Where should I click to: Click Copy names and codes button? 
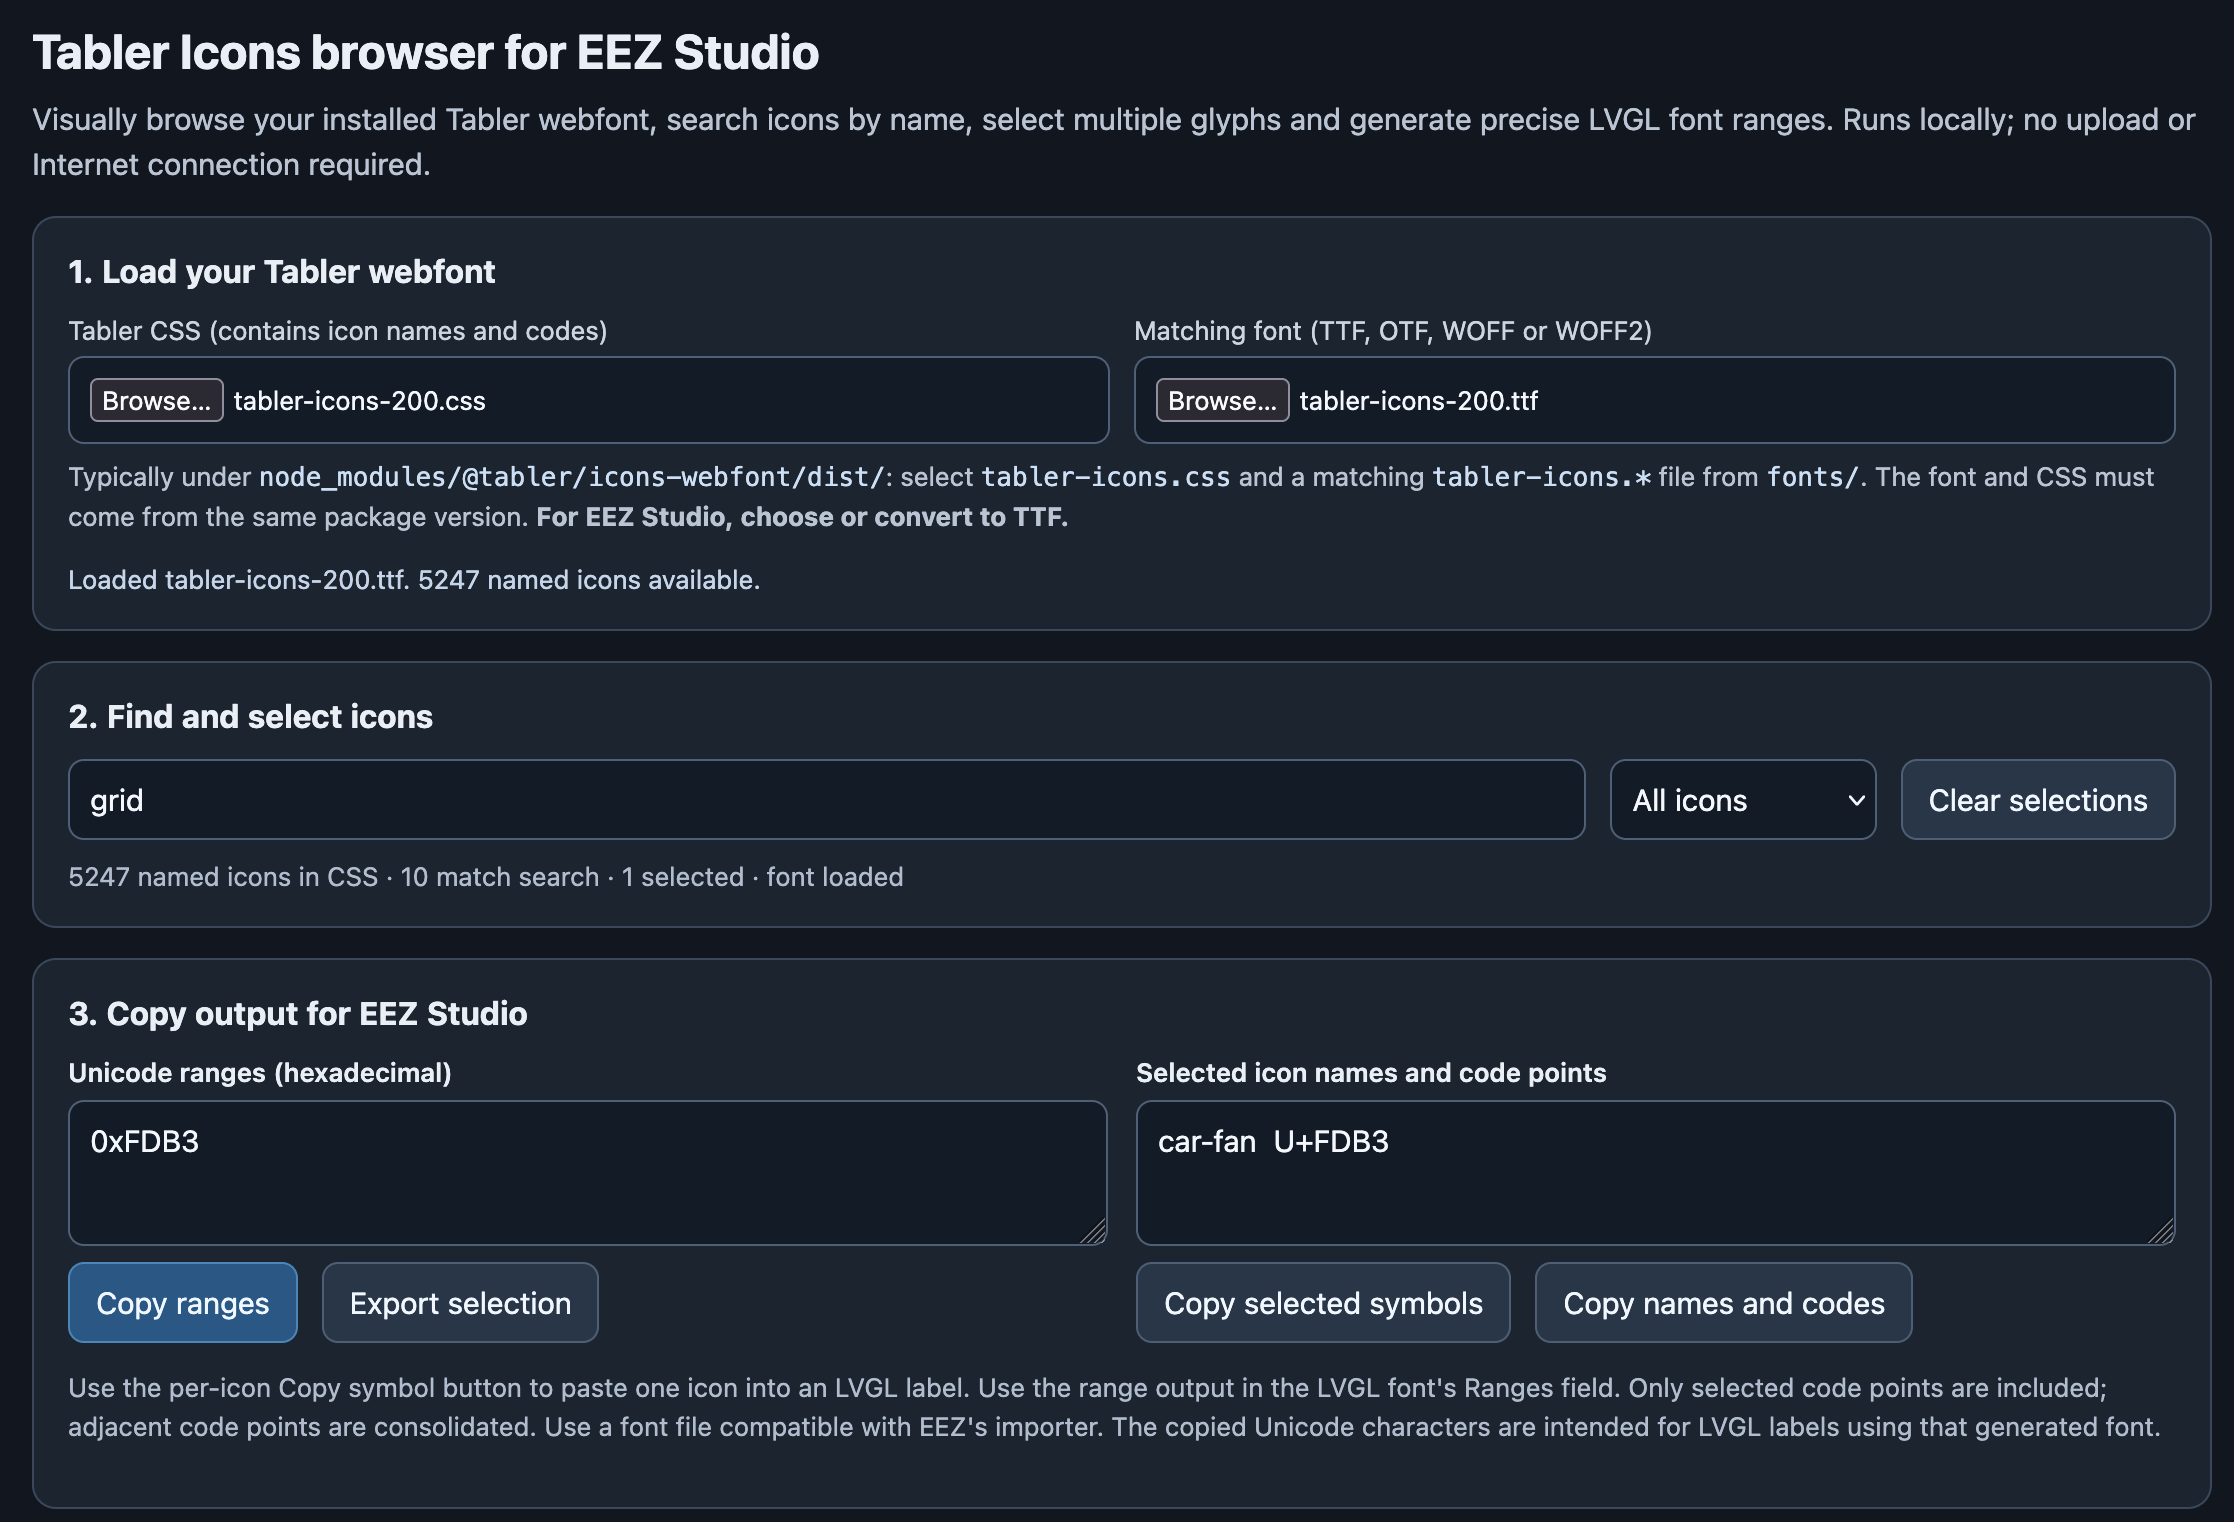[x=1724, y=1303]
